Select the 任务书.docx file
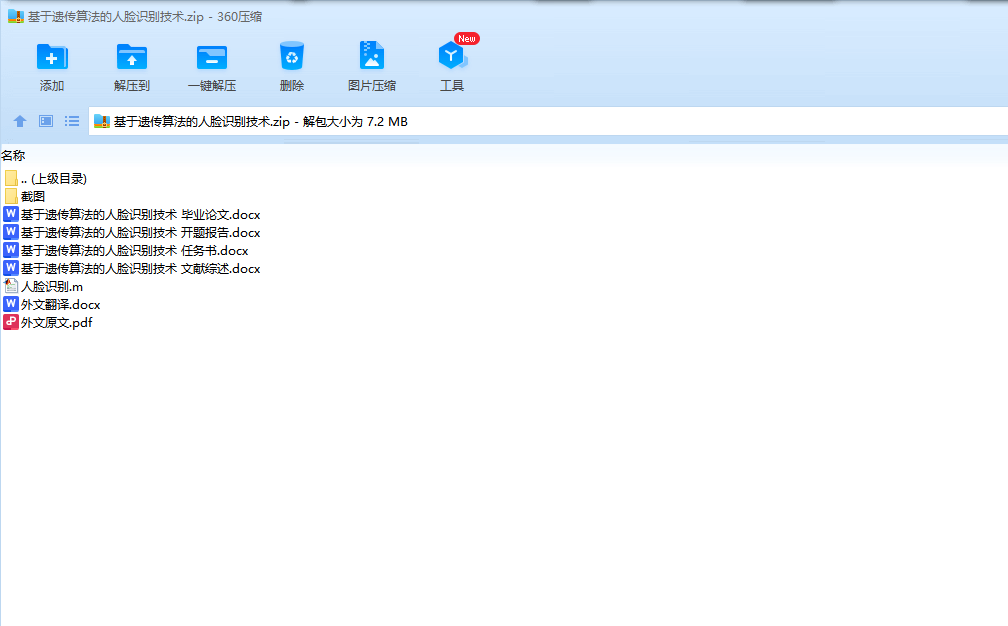 click(126, 251)
